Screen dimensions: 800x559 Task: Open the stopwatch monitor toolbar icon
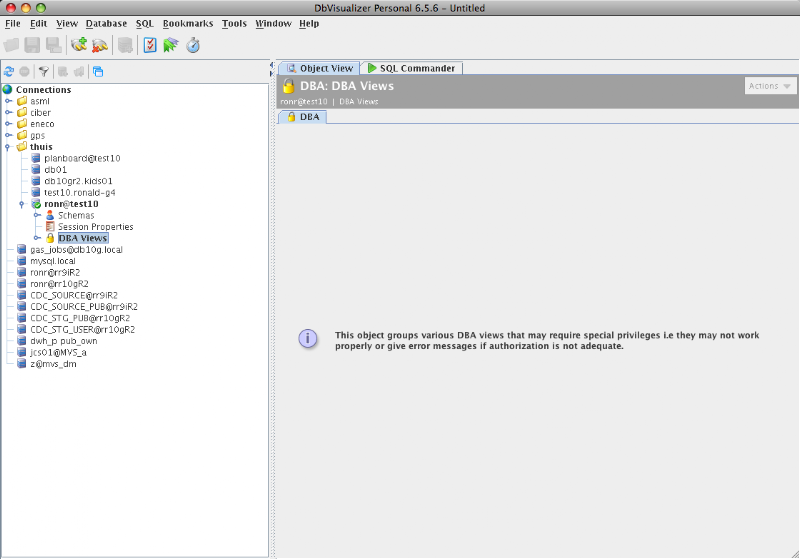pos(193,45)
